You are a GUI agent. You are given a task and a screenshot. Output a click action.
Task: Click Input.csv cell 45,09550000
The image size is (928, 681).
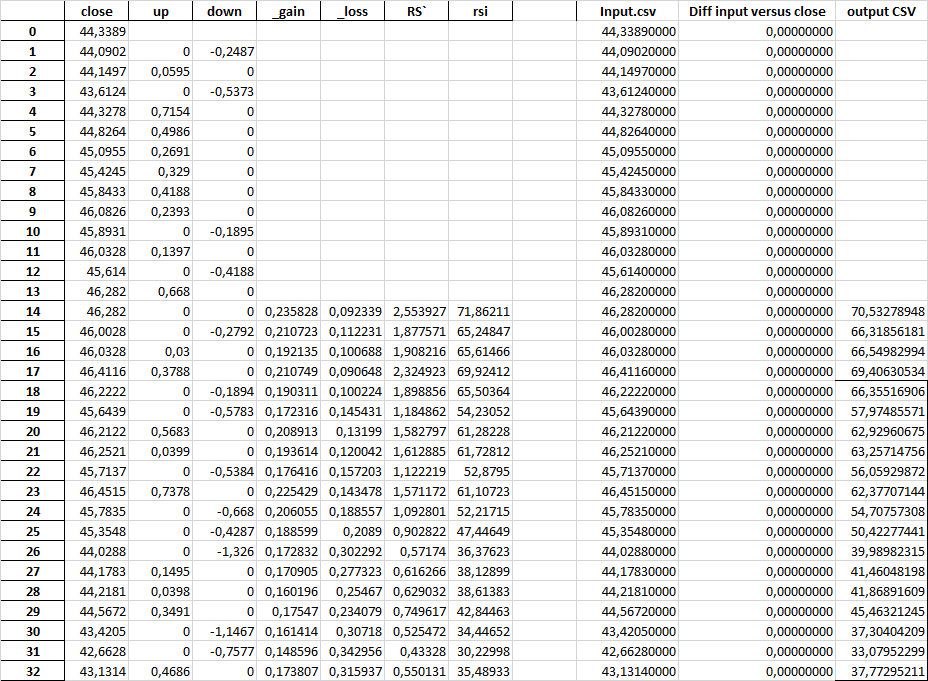[x=627, y=151]
